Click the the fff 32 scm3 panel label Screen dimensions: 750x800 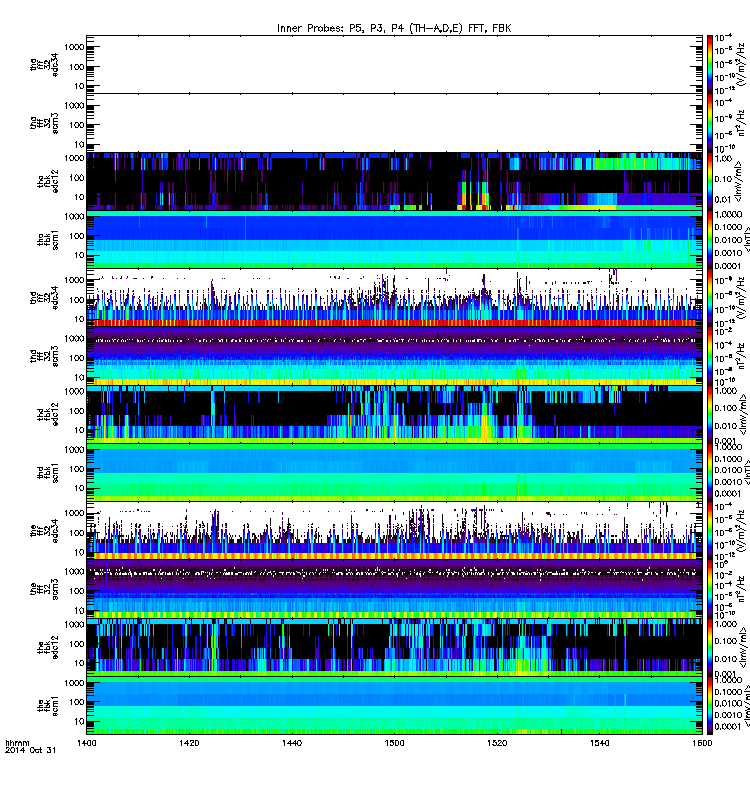44,590
